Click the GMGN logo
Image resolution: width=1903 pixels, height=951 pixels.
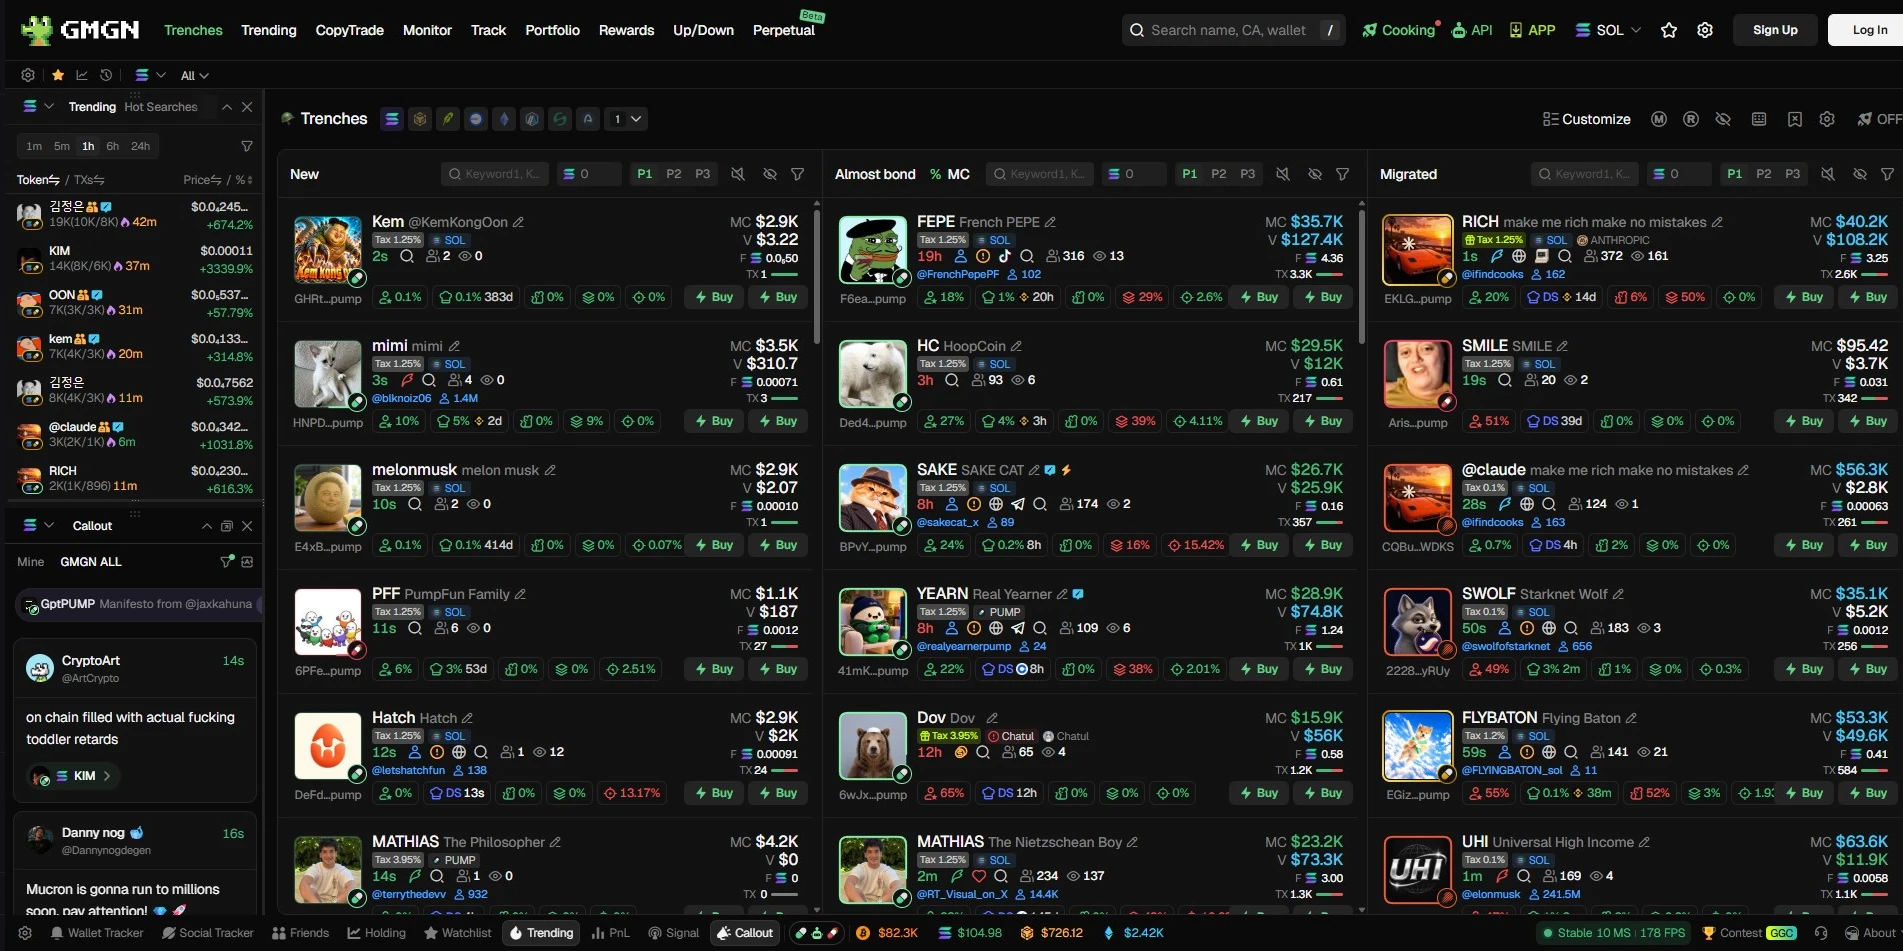[x=80, y=30]
